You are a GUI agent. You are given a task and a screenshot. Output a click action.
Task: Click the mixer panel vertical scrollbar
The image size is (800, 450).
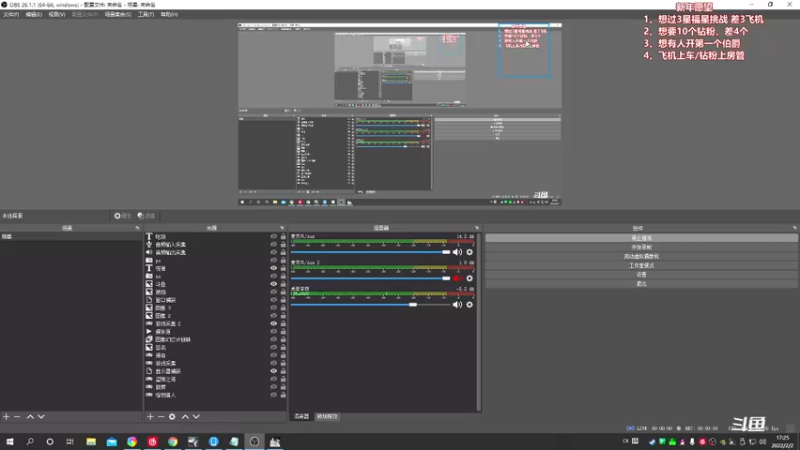click(479, 321)
